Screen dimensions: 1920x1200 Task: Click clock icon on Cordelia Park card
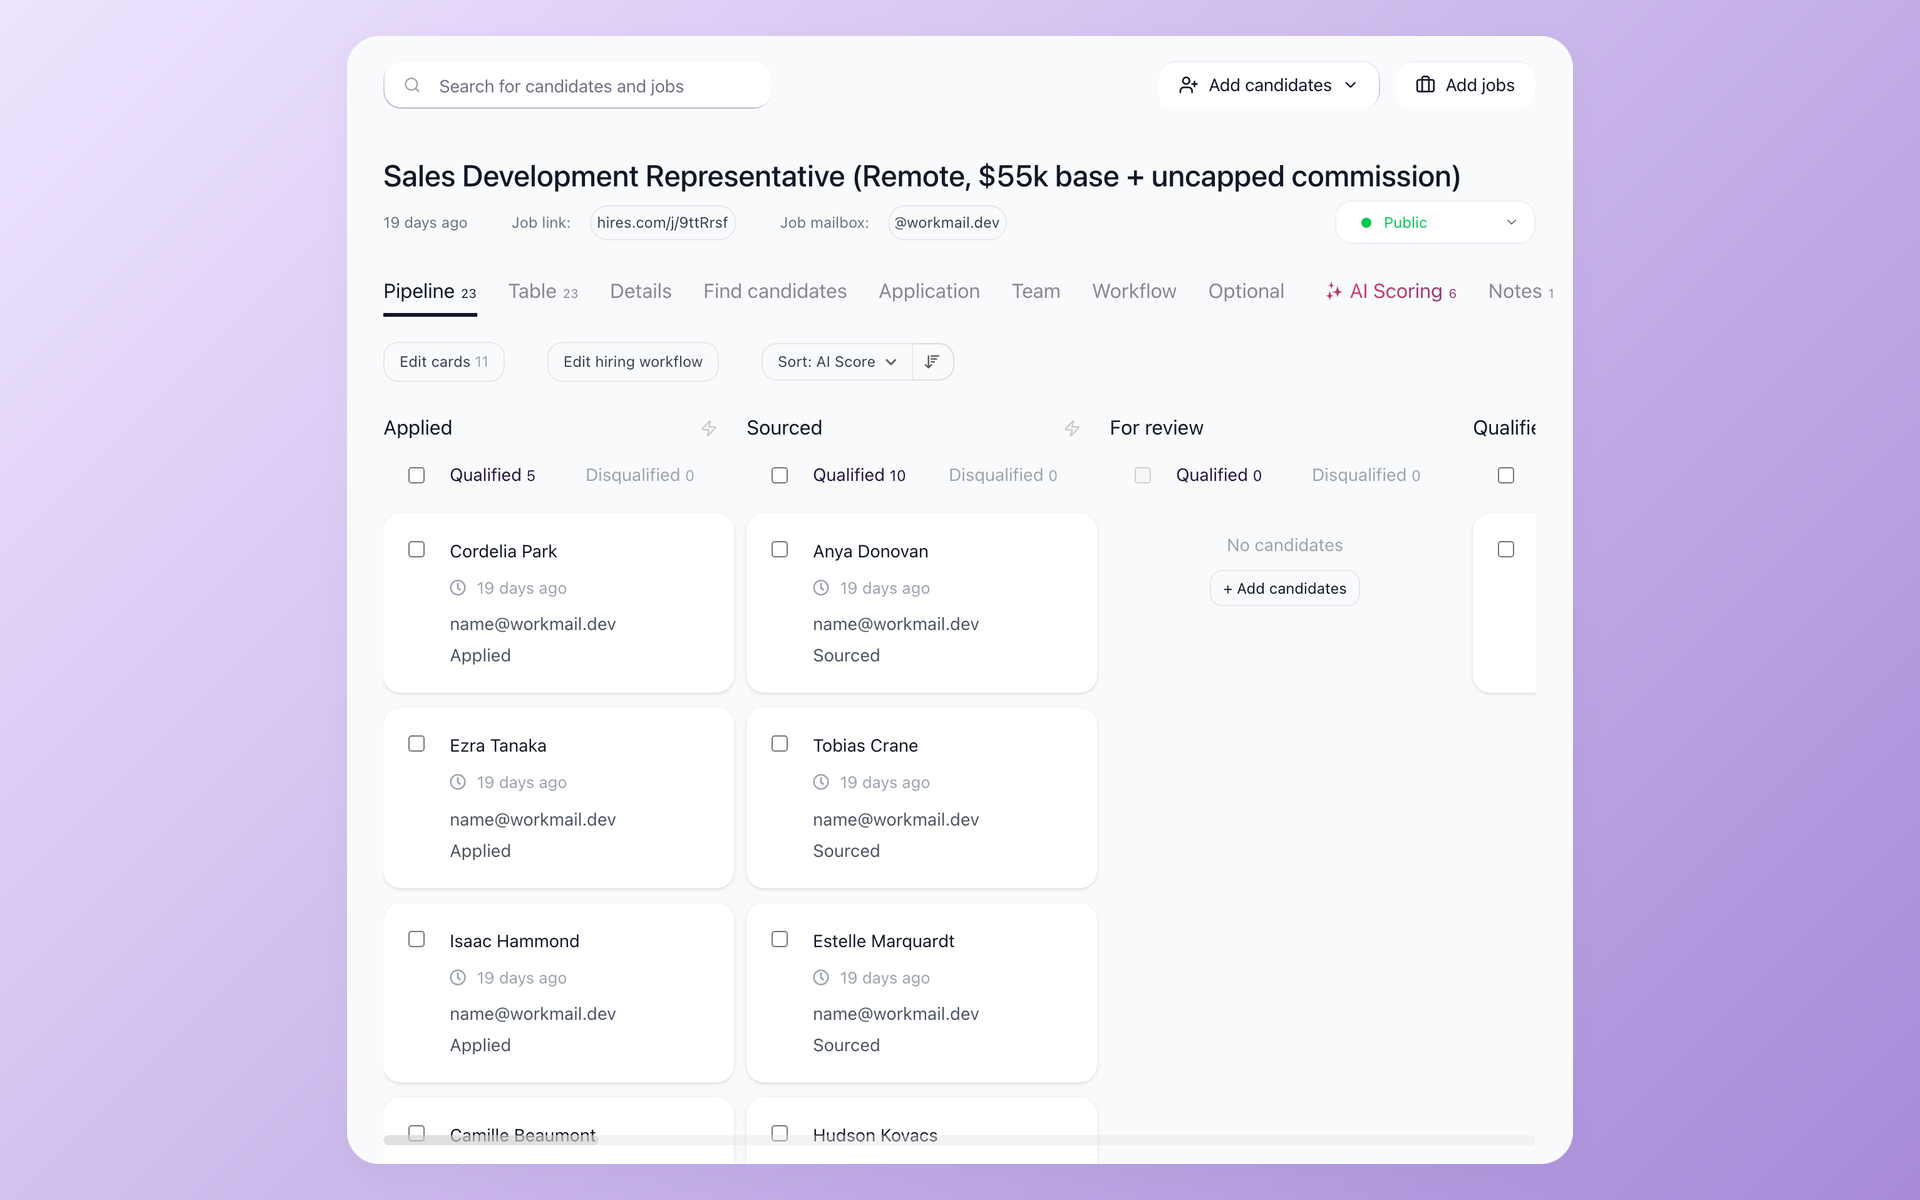click(458, 588)
